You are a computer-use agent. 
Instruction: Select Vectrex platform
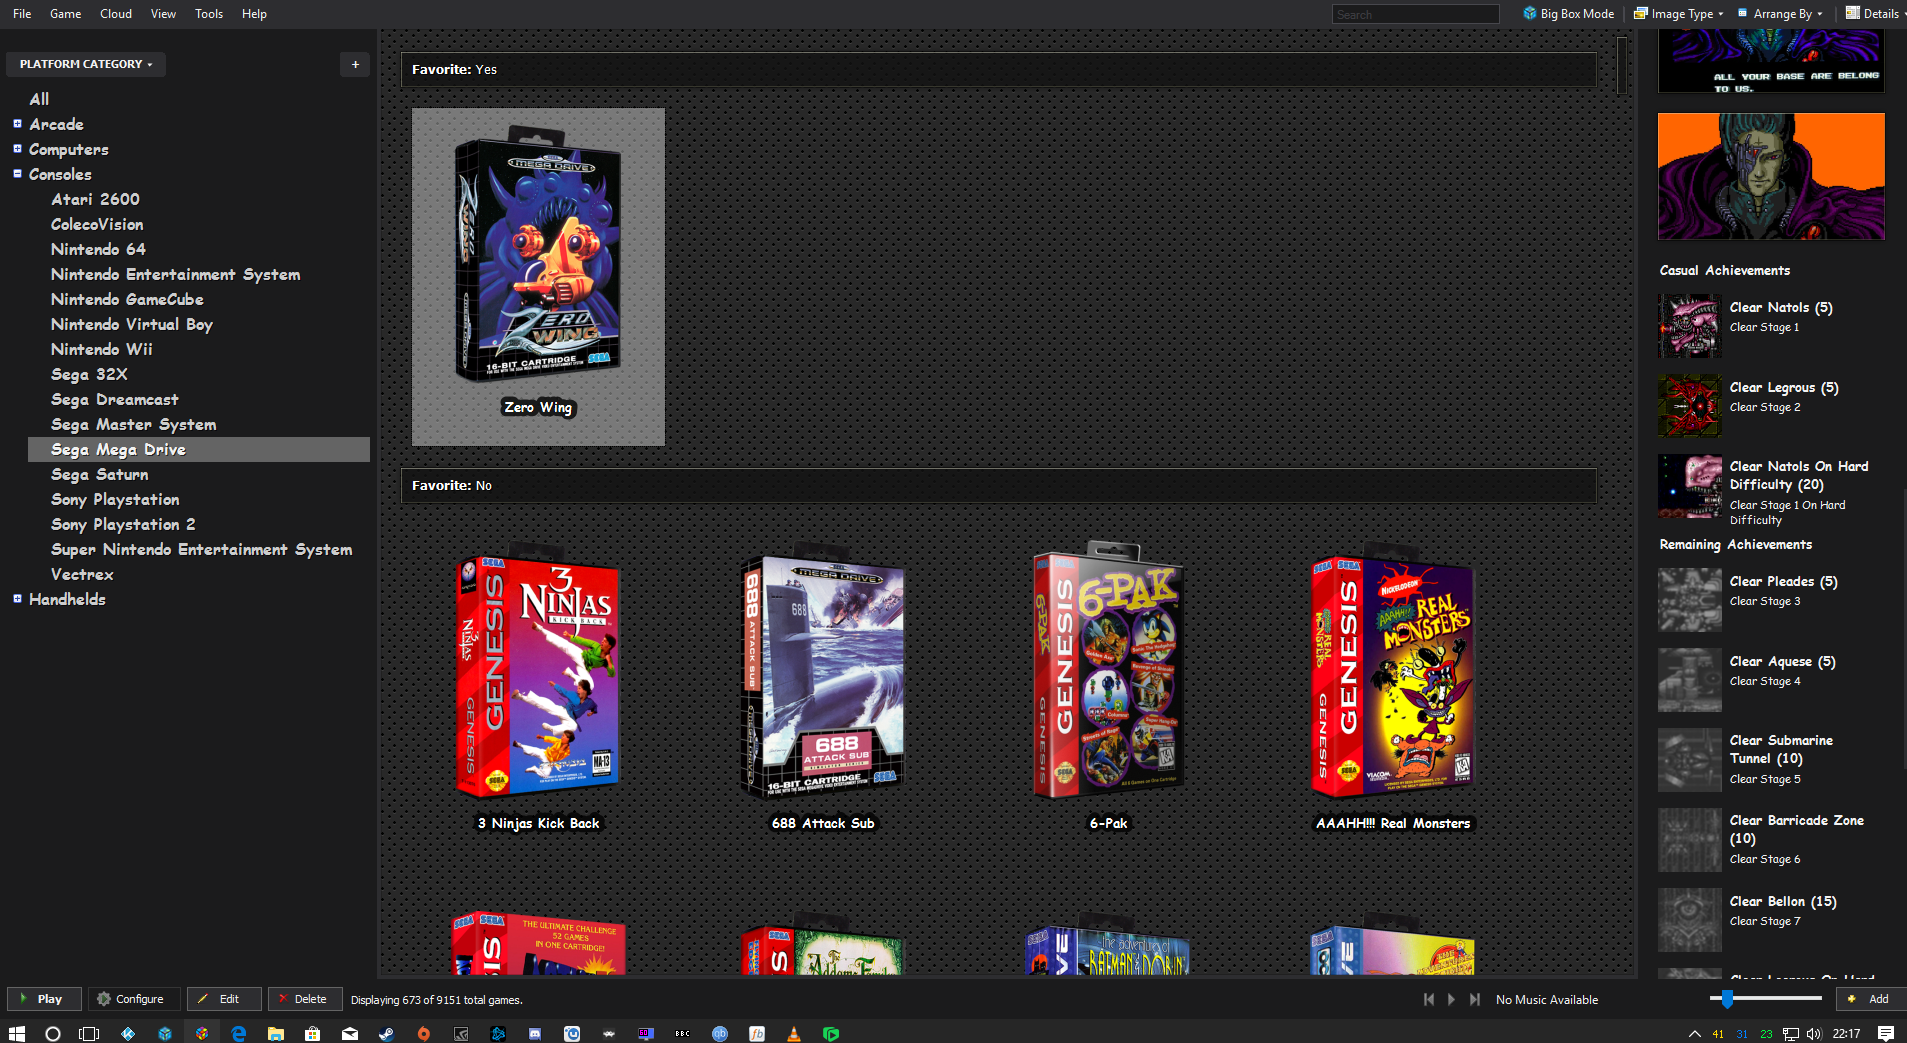82,574
